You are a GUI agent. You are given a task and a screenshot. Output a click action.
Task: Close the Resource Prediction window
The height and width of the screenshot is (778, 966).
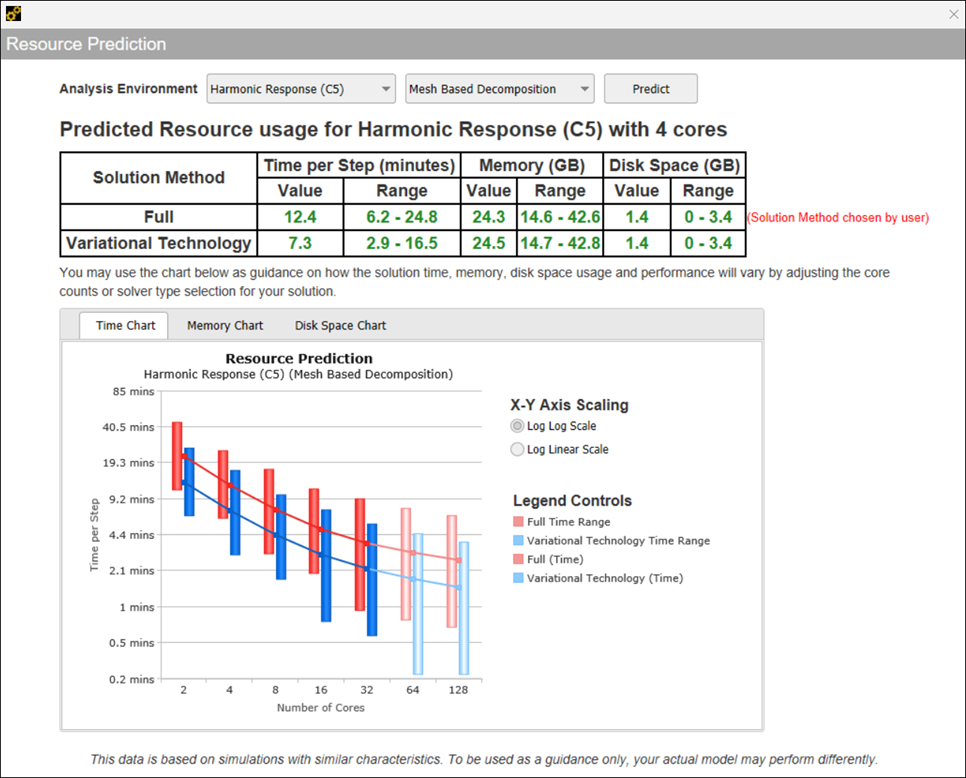click(953, 14)
